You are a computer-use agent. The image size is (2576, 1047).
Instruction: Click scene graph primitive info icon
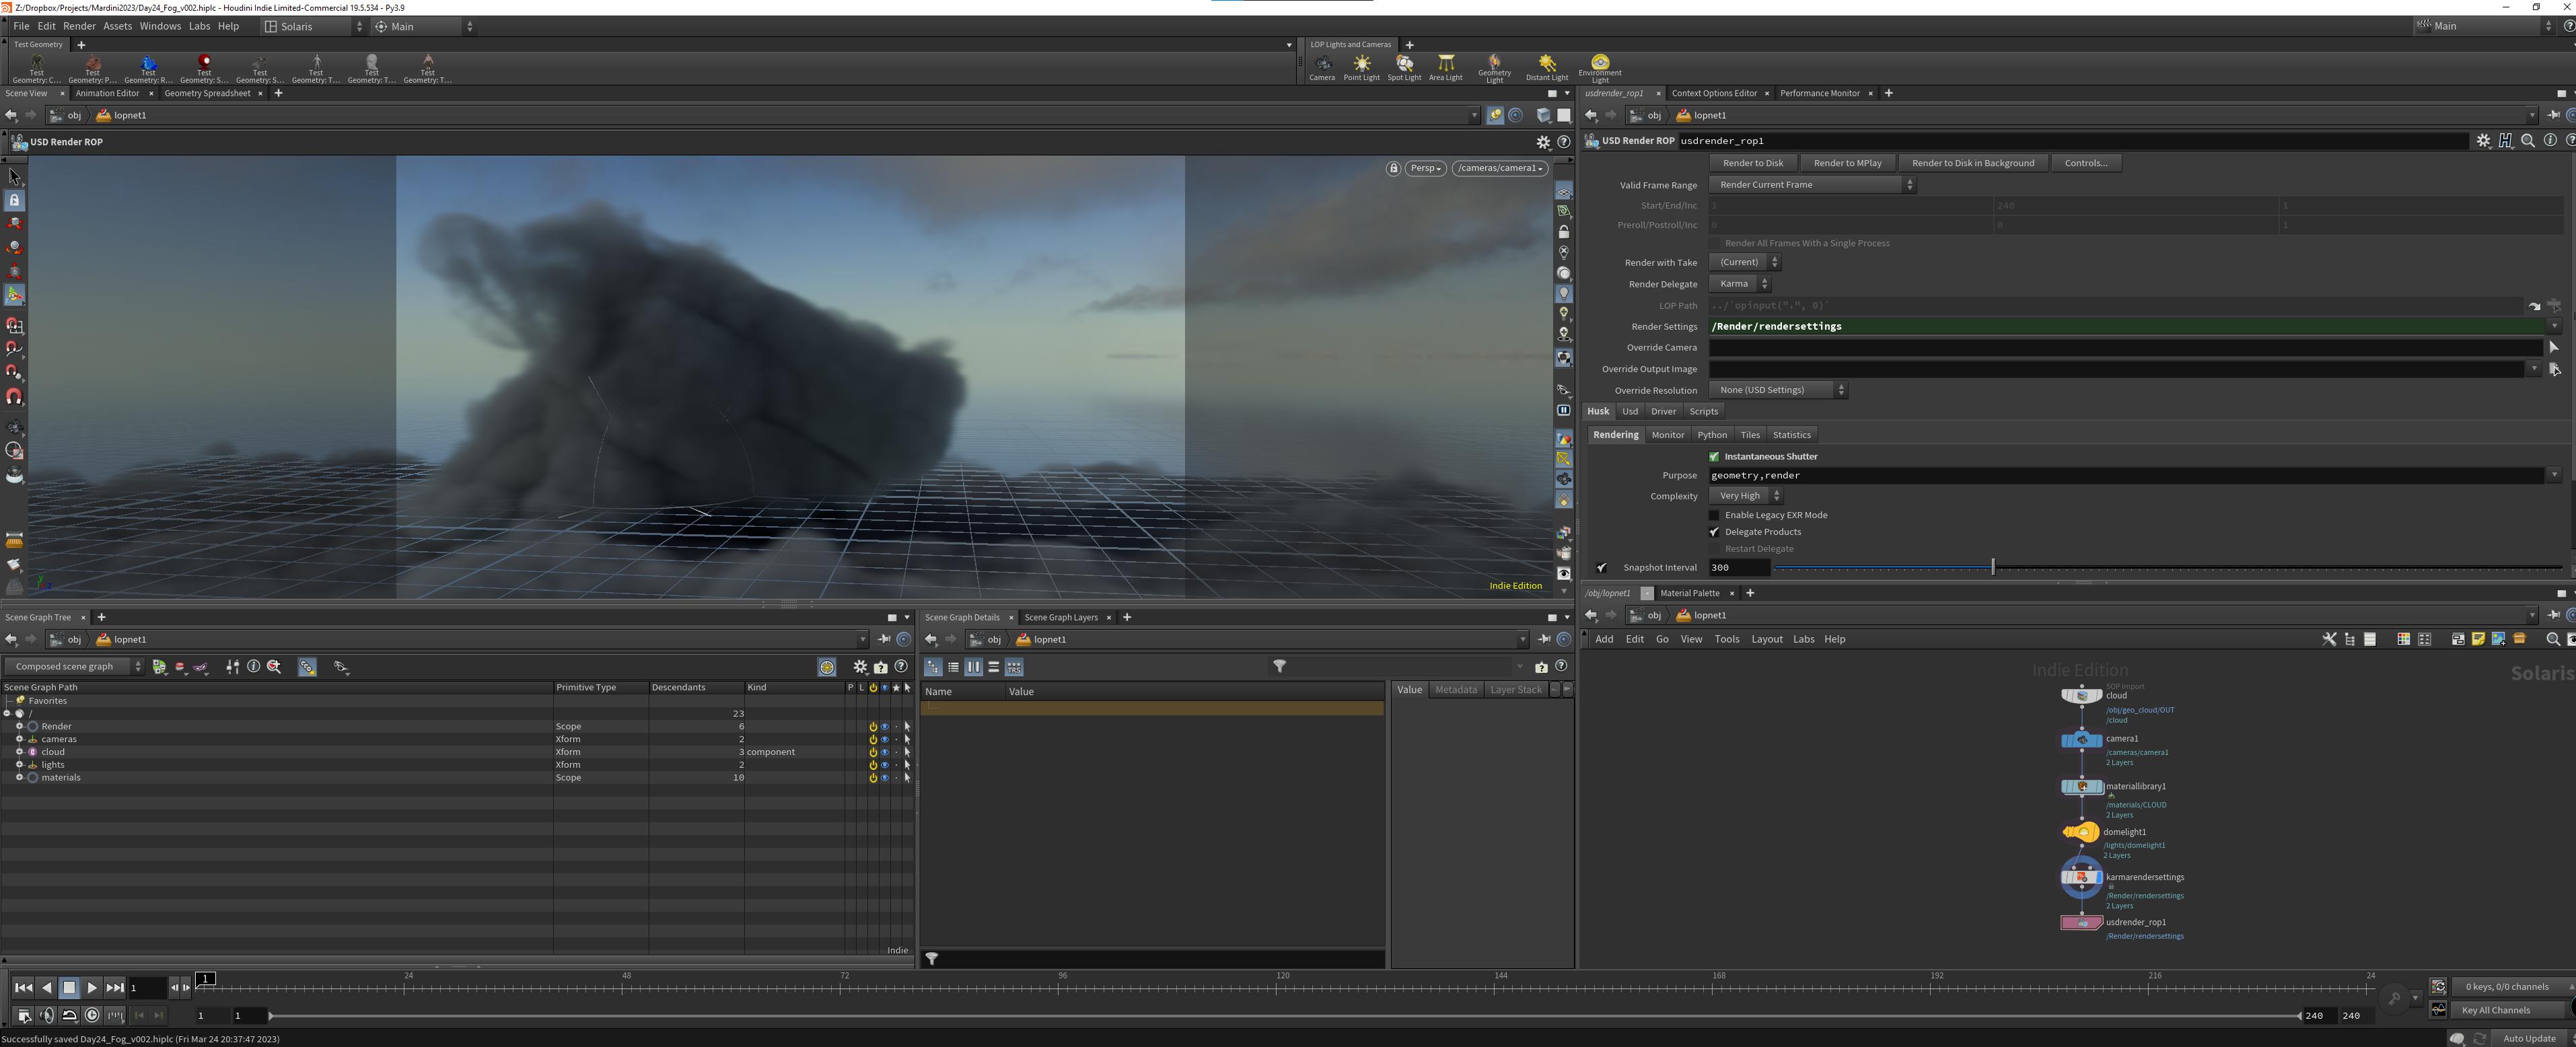(x=253, y=667)
